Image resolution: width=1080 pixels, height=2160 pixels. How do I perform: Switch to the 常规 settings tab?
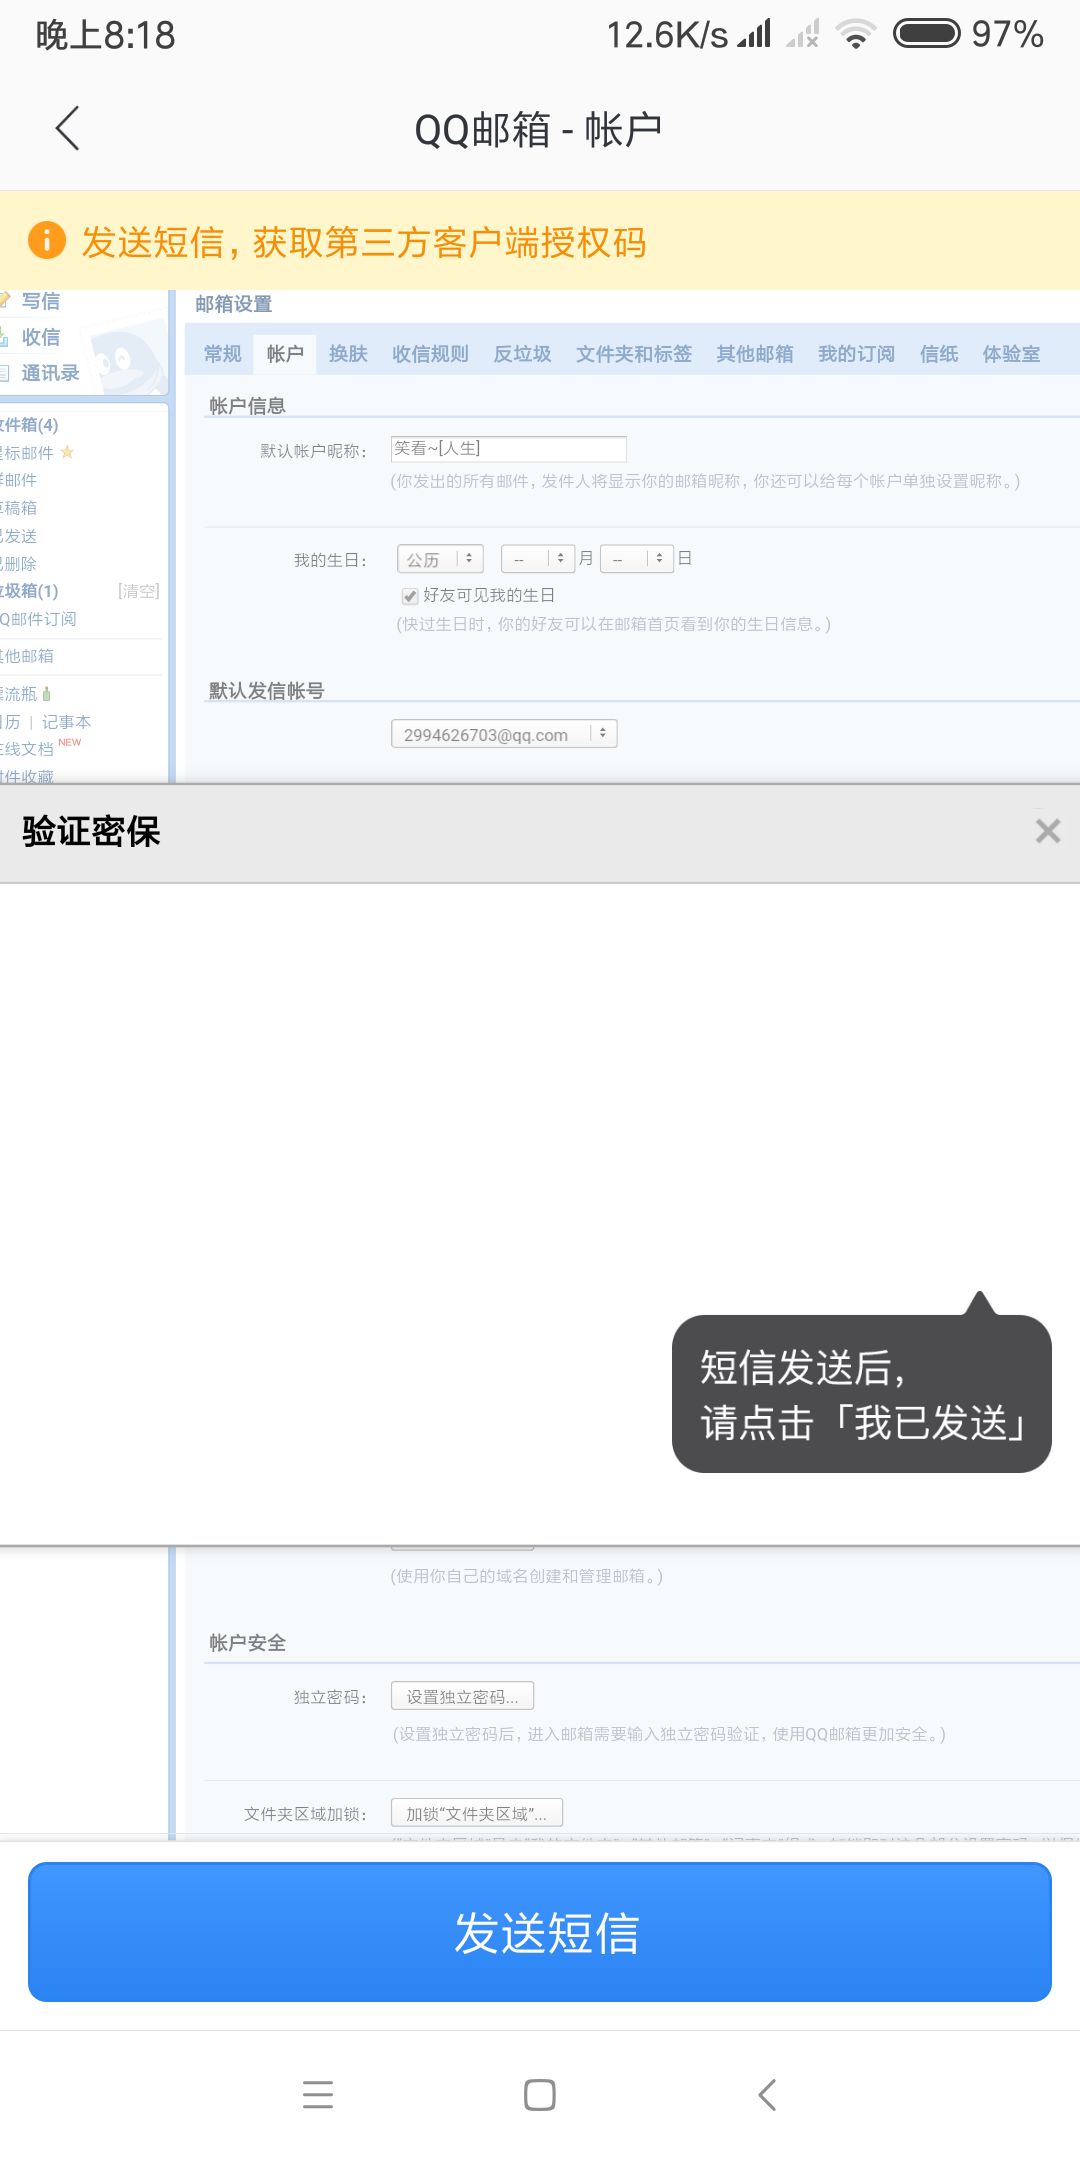click(222, 354)
